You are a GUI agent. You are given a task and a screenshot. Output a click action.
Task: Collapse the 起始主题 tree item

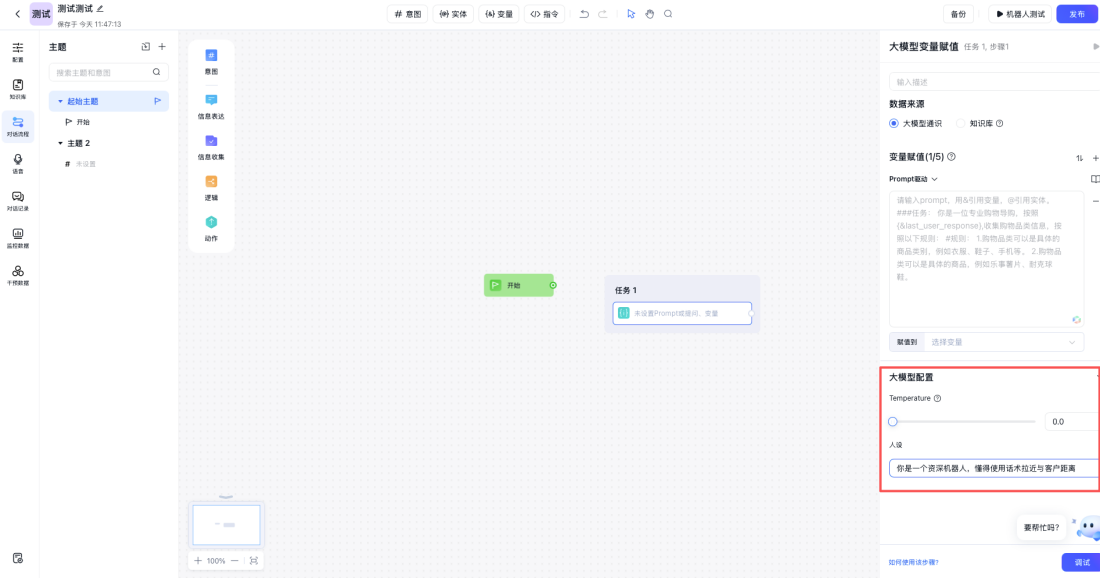[60, 102]
